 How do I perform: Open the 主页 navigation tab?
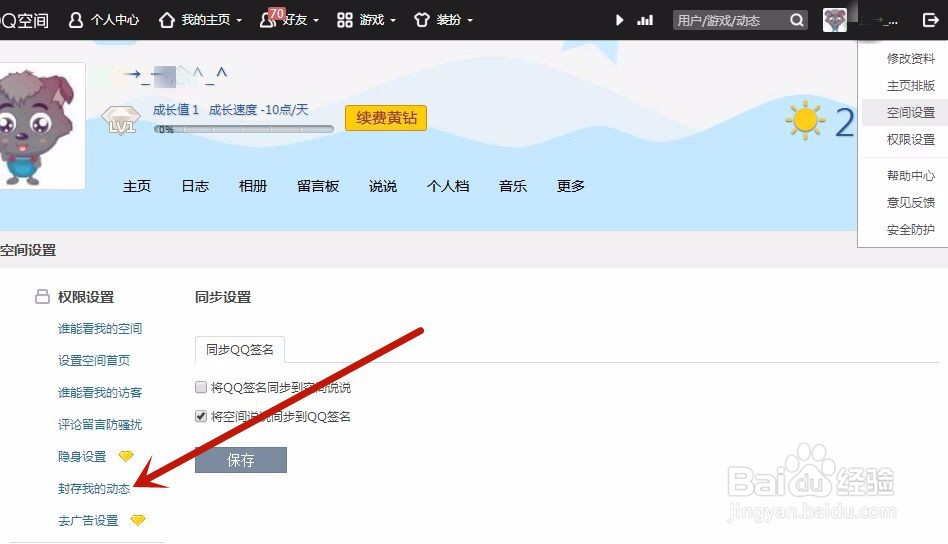pyautogui.click(x=137, y=186)
